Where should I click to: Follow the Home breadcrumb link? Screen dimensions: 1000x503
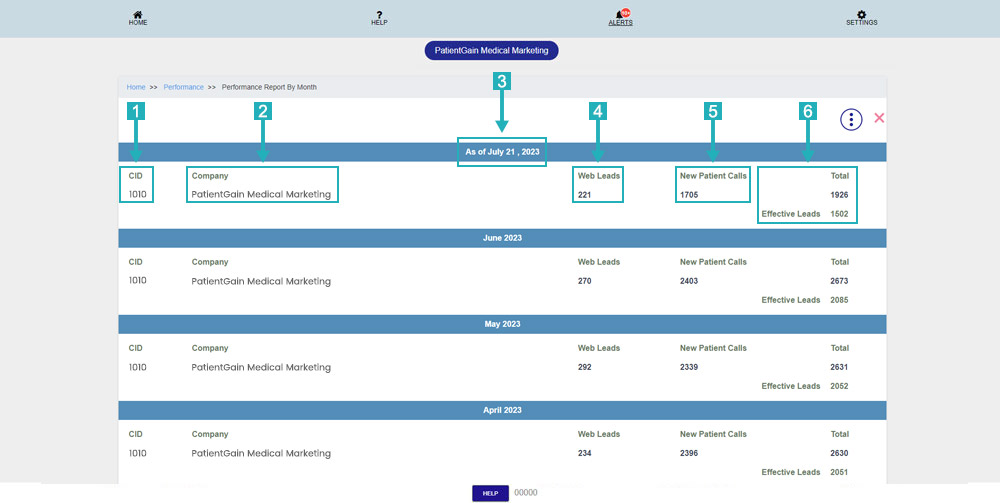135,87
